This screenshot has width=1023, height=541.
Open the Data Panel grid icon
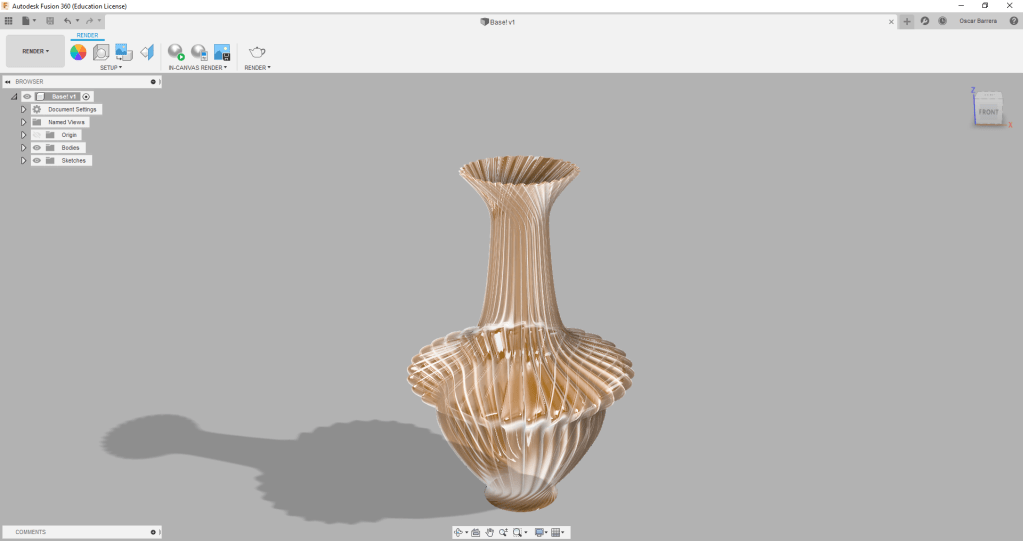[x=9, y=21]
